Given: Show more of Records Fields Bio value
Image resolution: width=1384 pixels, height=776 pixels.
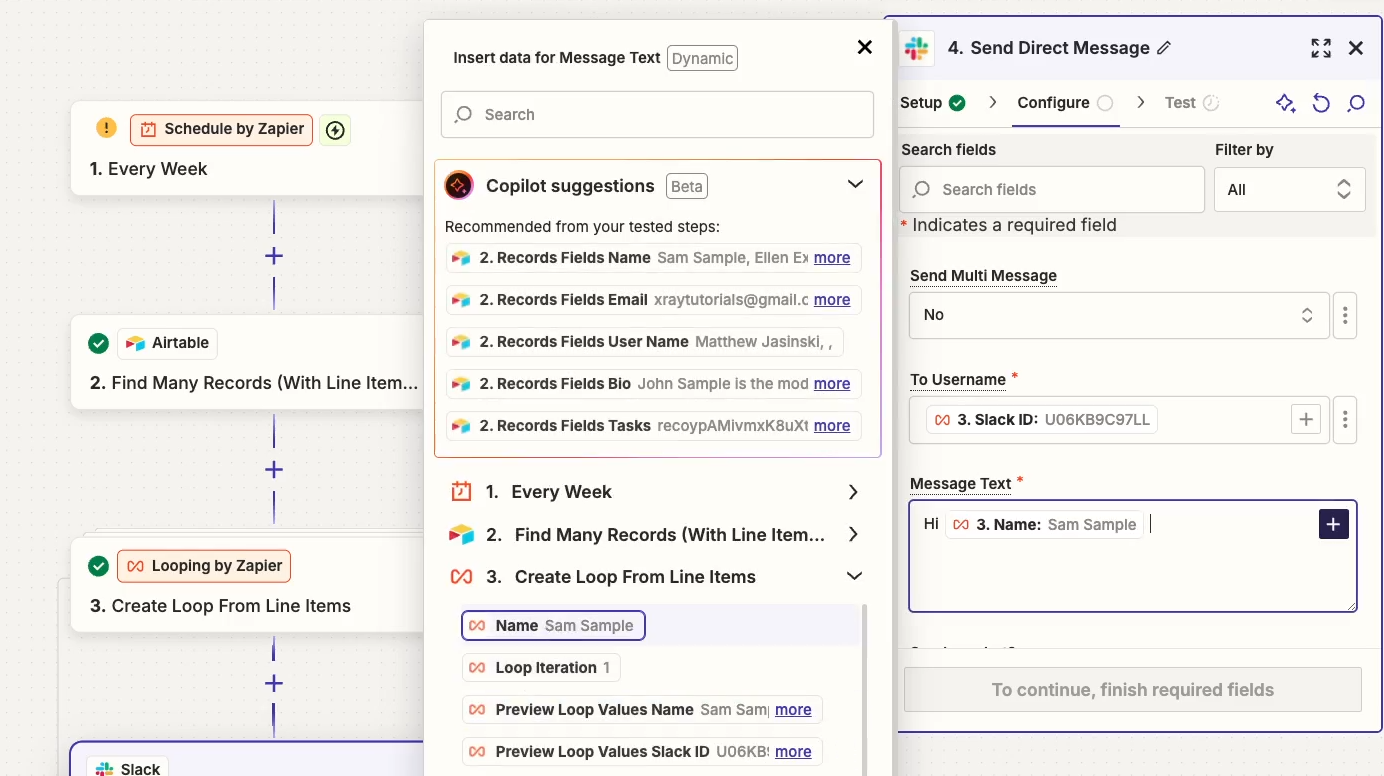Looking at the screenshot, I should click(x=832, y=384).
